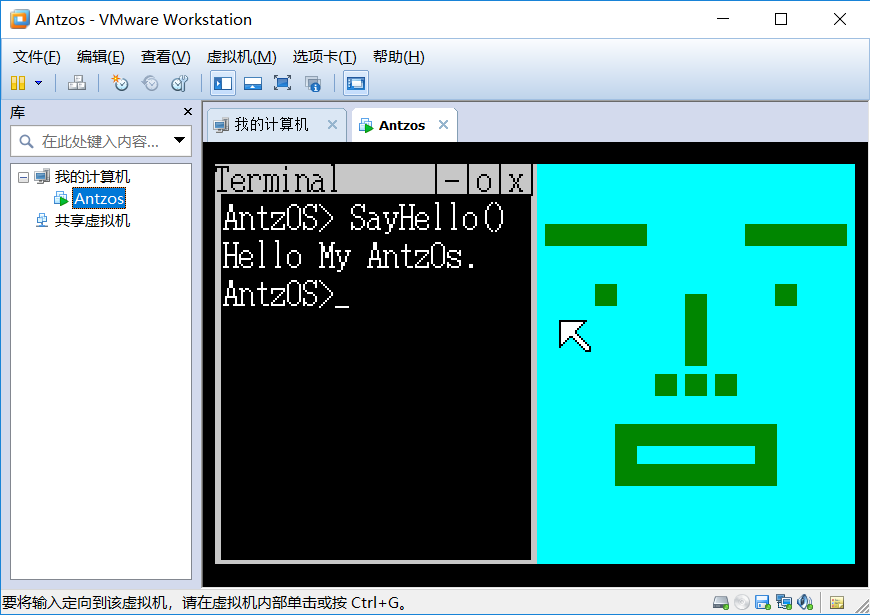Close the 我的计算机 tab

(x=332, y=124)
